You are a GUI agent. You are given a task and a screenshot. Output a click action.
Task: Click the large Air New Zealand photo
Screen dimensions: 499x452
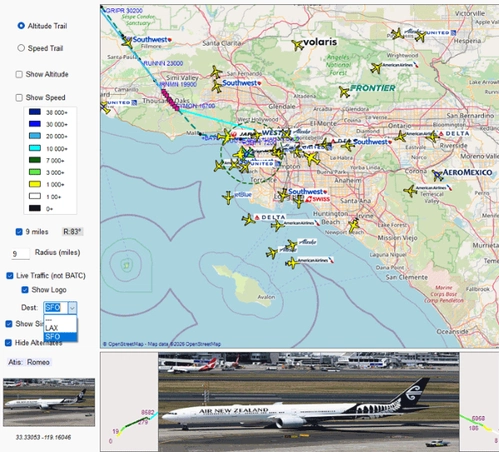pyautogui.click(x=309, y=402)
